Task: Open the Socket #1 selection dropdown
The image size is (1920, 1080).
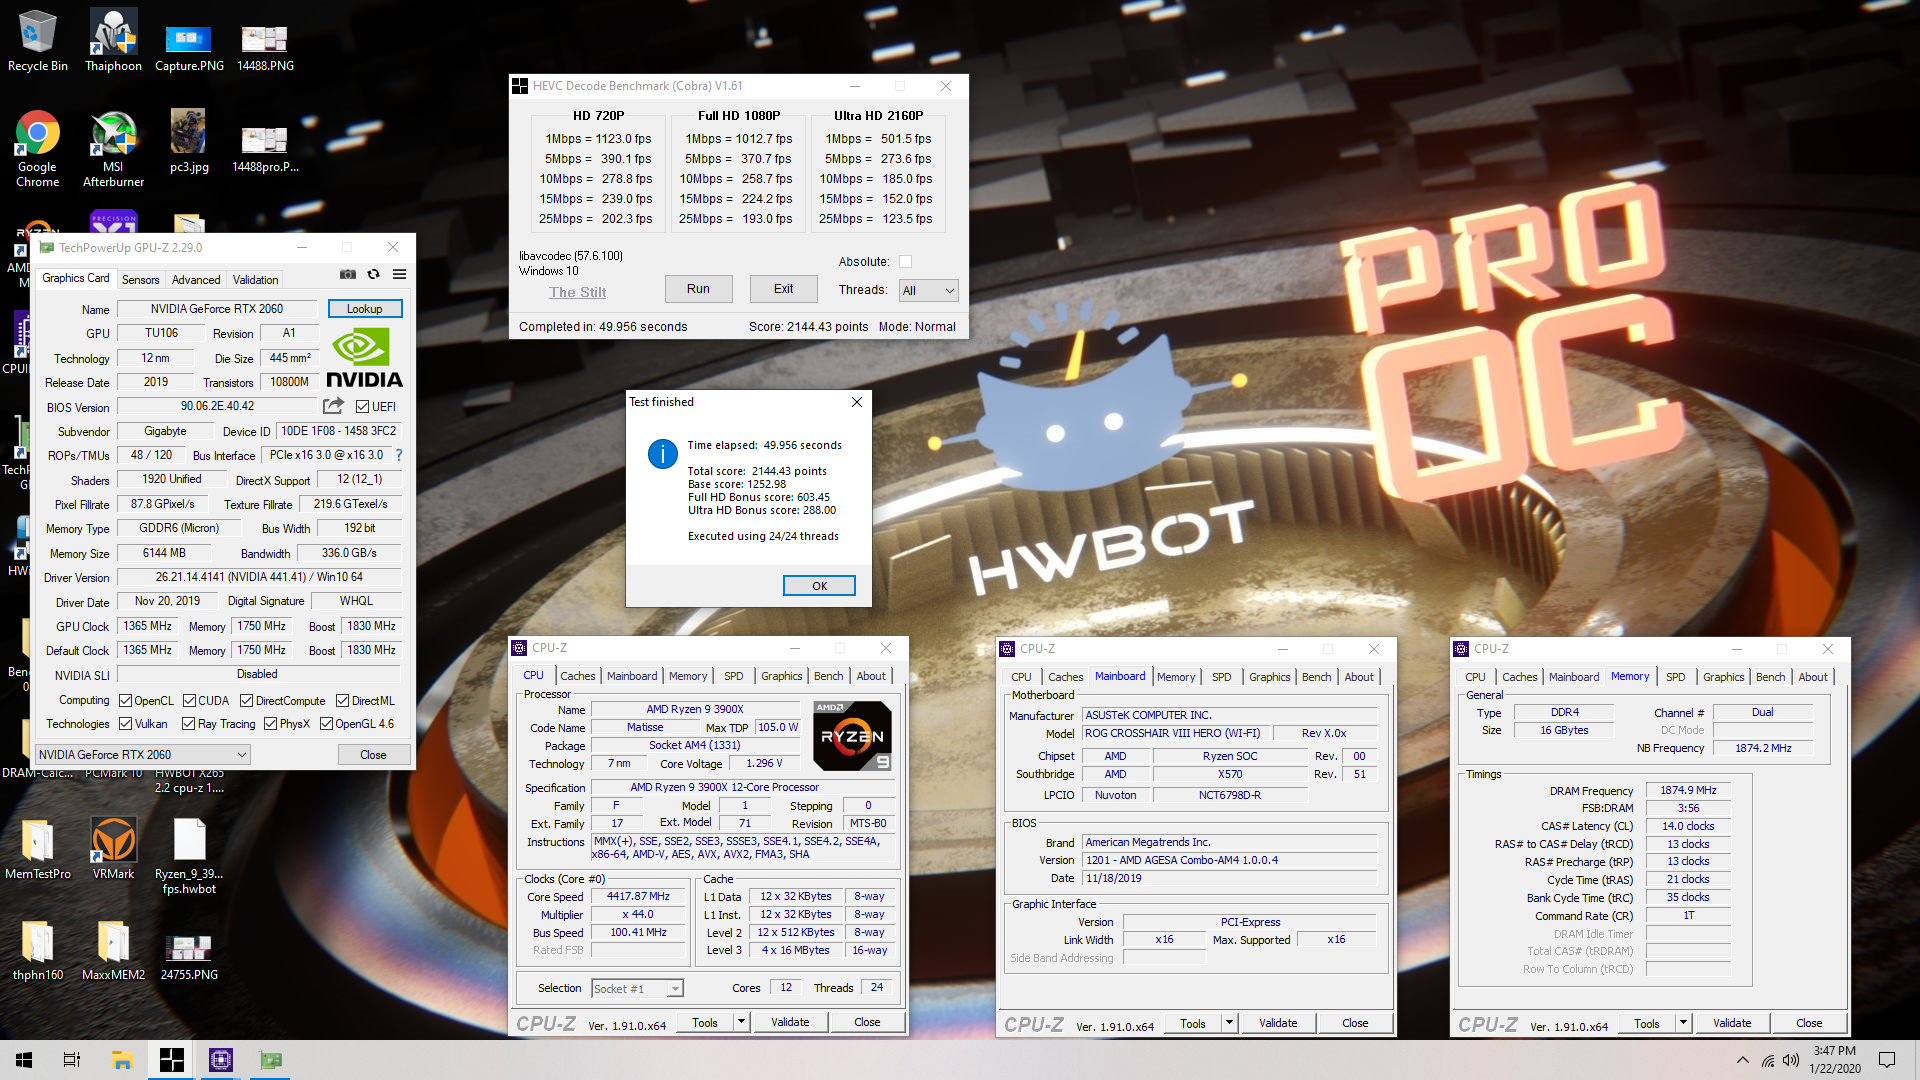Action: point(637,989)
